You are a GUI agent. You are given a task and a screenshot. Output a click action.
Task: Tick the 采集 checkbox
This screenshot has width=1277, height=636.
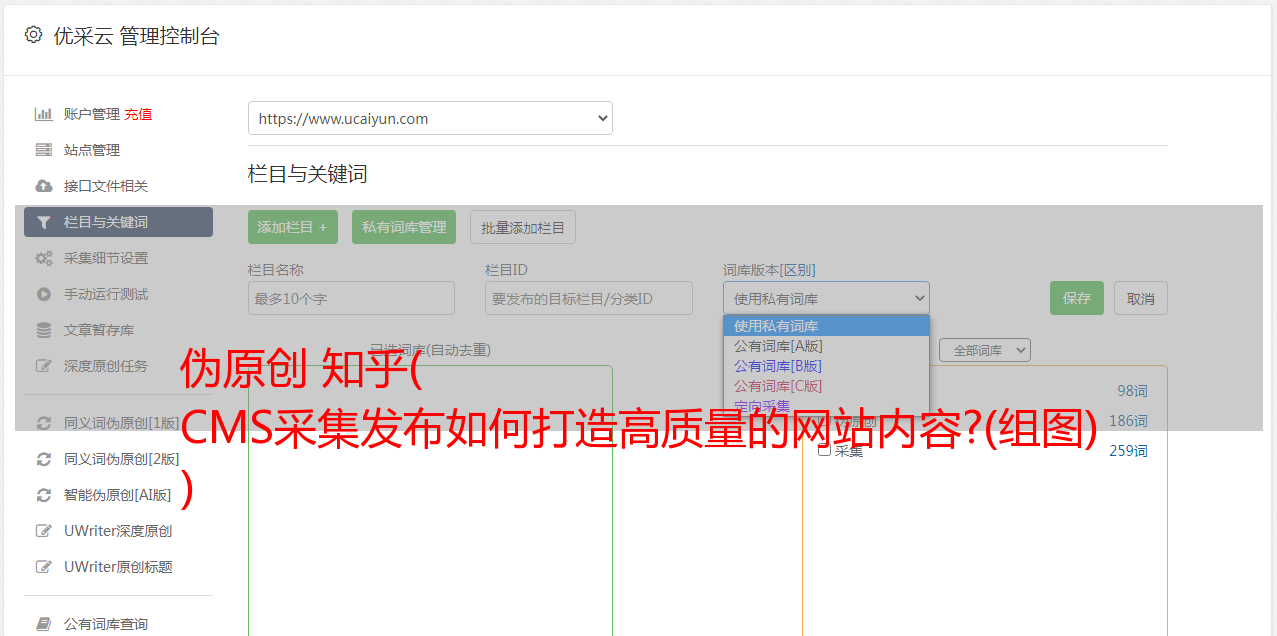[824, 450]
